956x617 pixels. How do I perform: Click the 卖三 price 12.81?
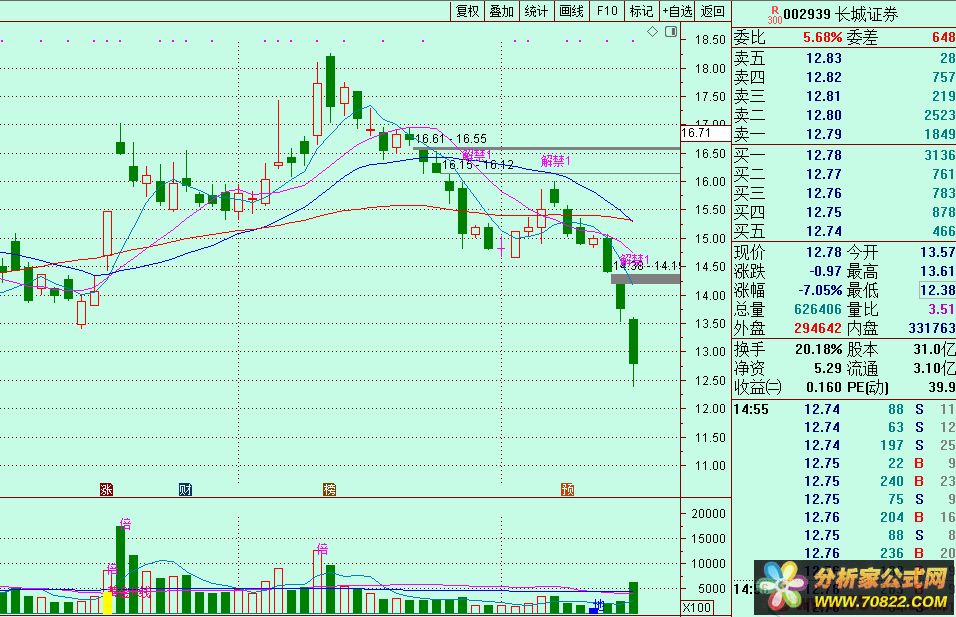[824, 96]
